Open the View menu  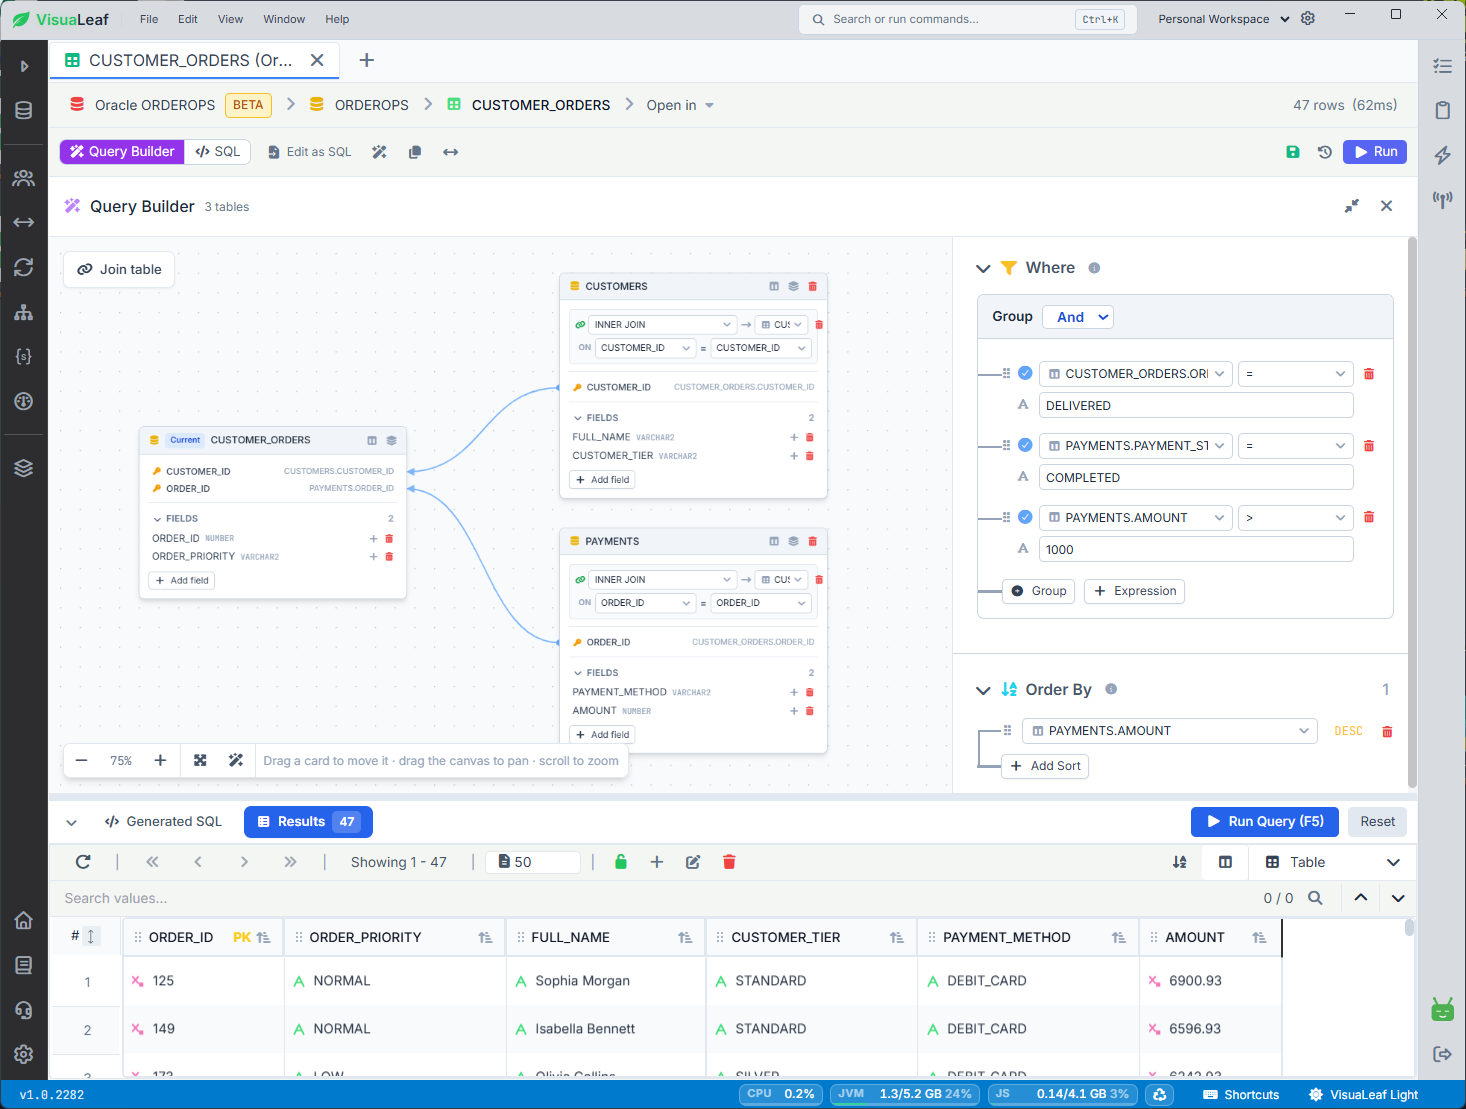tap(230, 19)
